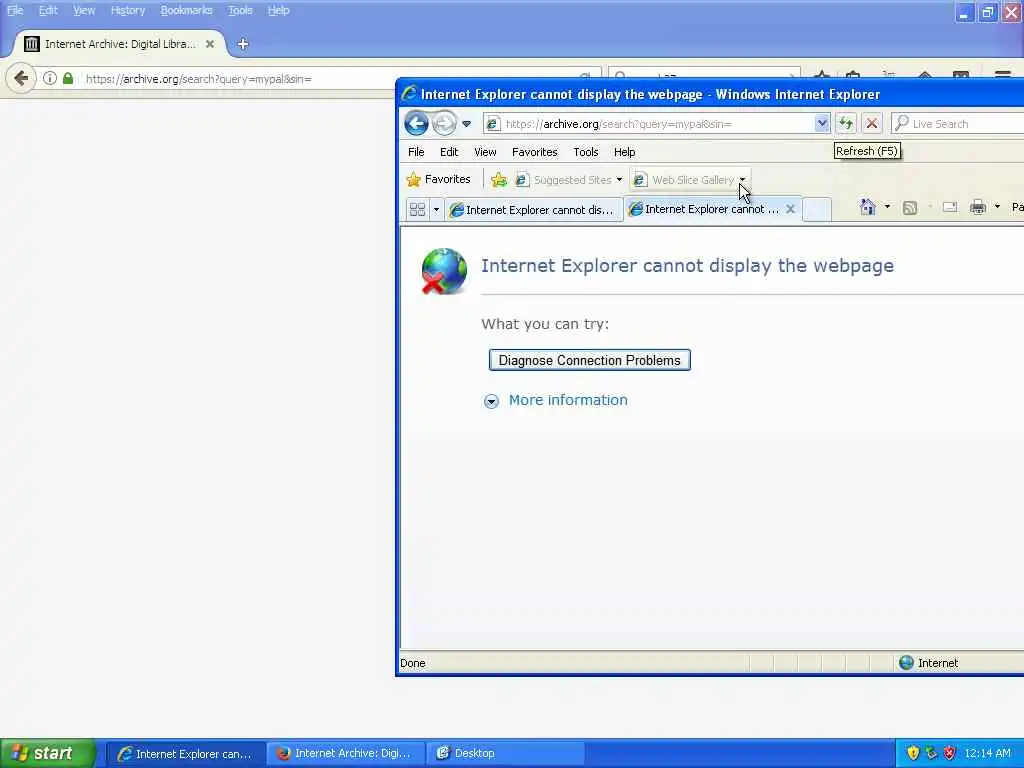This screenshot has height=768, width=1024.
Task: Click the Desktop taskbar button
Action: (504, 754)
